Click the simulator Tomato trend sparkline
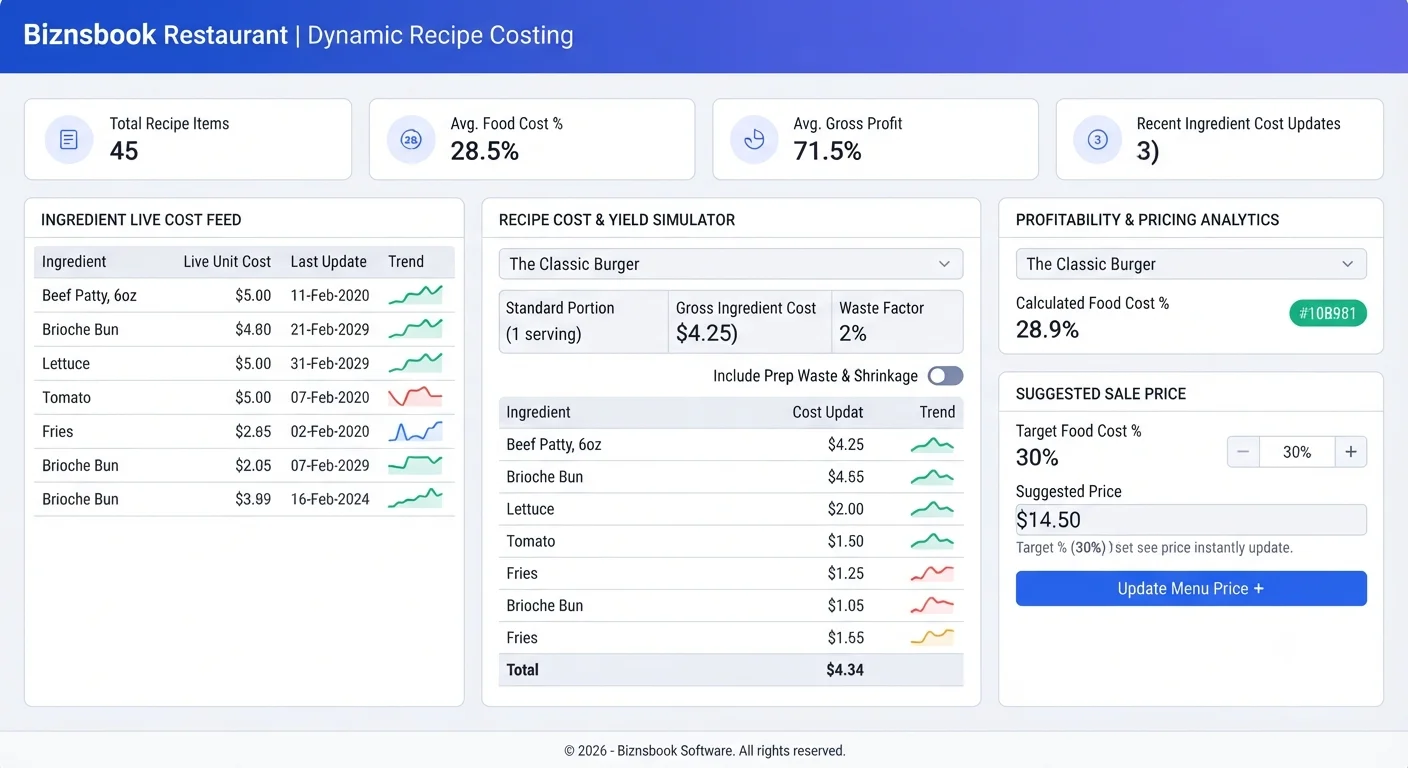 932,541
